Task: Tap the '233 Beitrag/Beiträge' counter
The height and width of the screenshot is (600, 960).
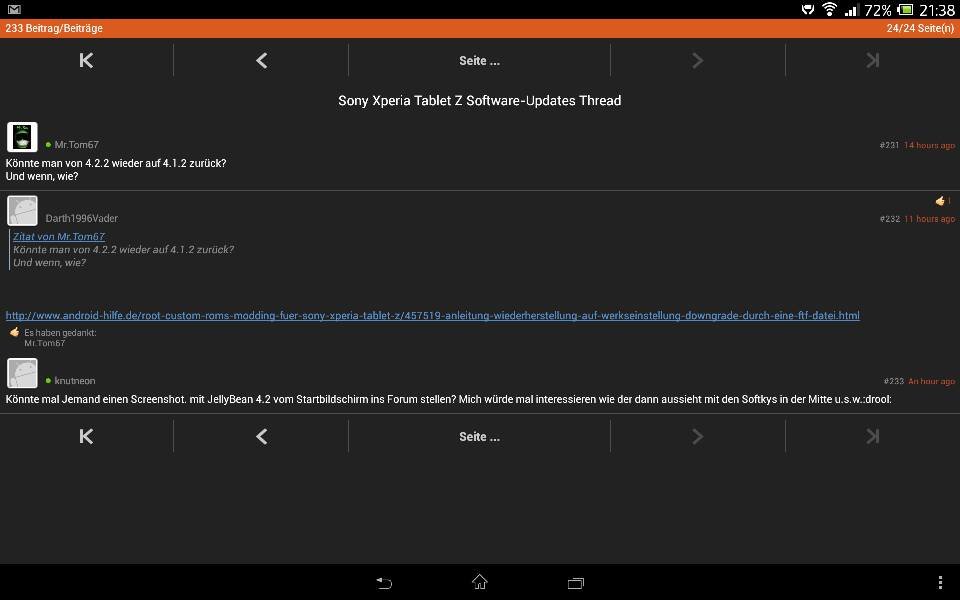Action: 54,28
